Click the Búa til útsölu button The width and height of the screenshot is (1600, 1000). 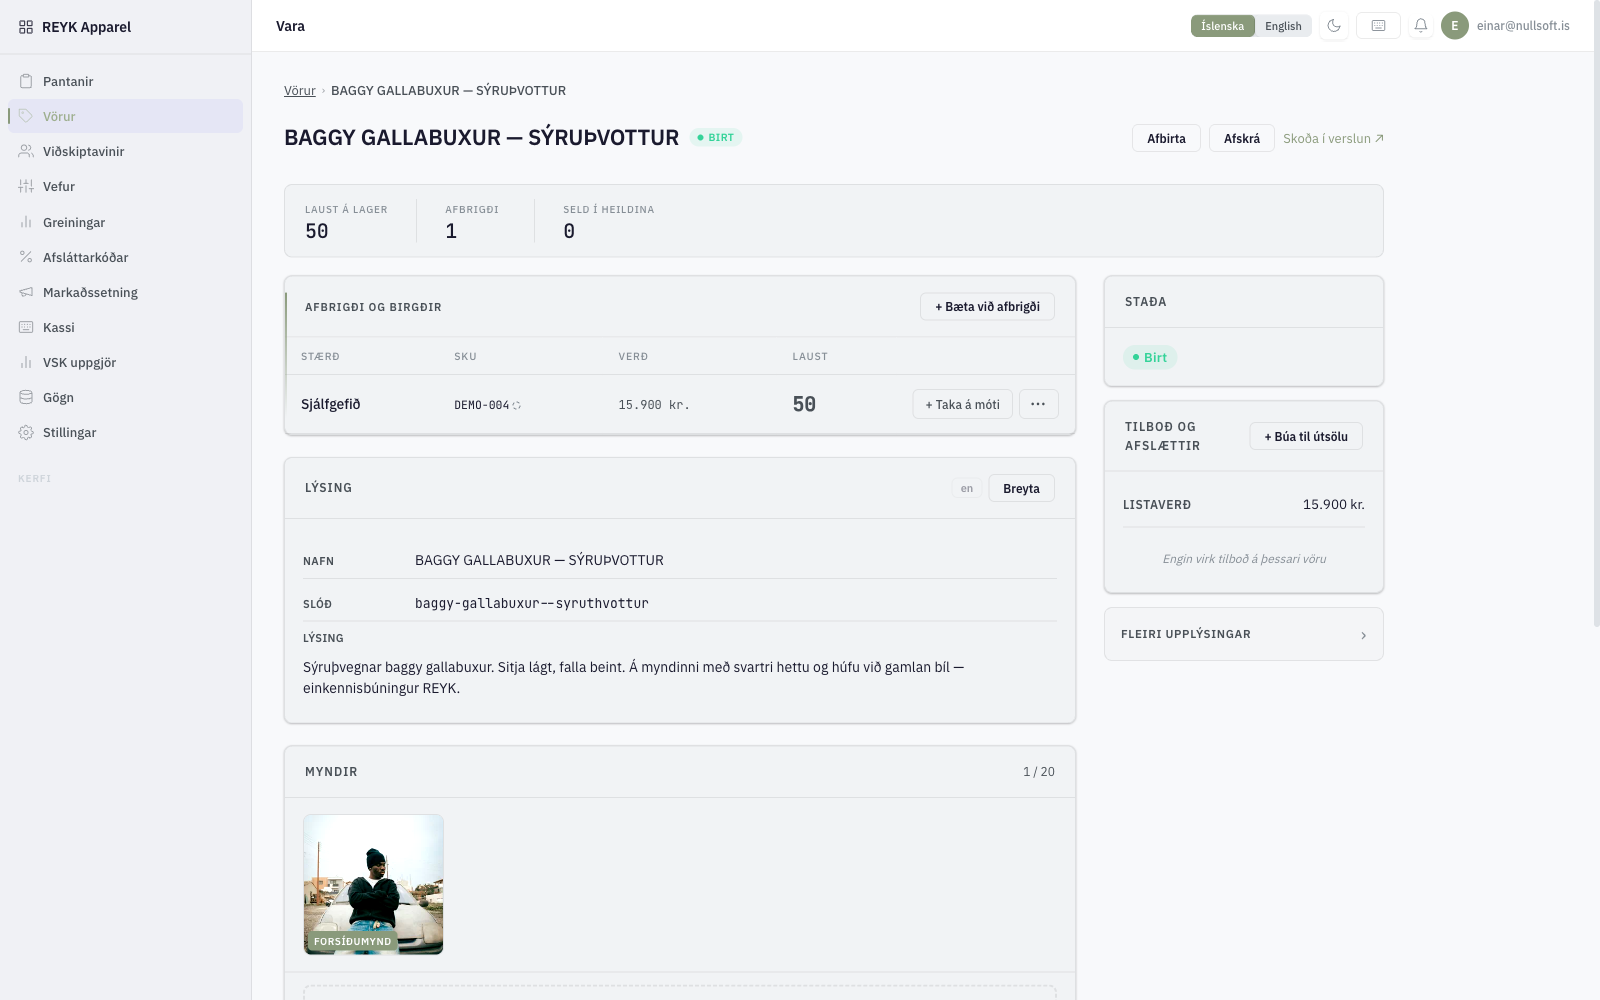(1306, 436)
